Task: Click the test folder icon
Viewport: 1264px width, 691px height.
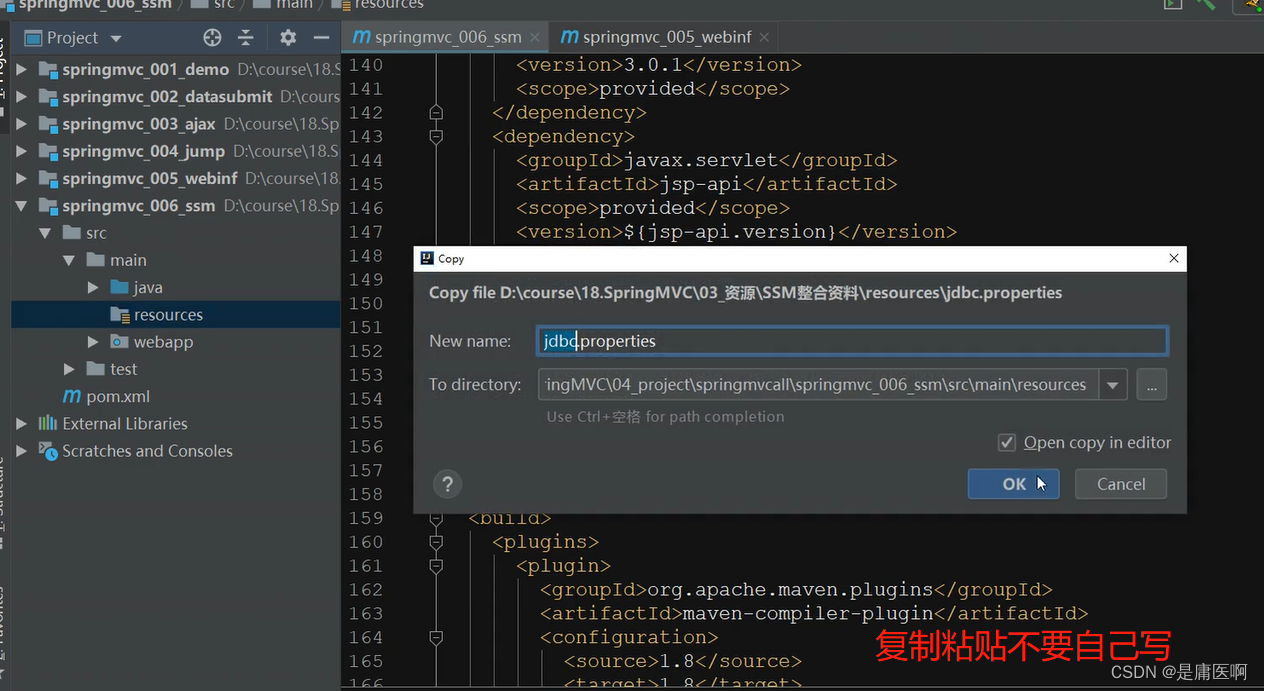Action: (96, 369)
